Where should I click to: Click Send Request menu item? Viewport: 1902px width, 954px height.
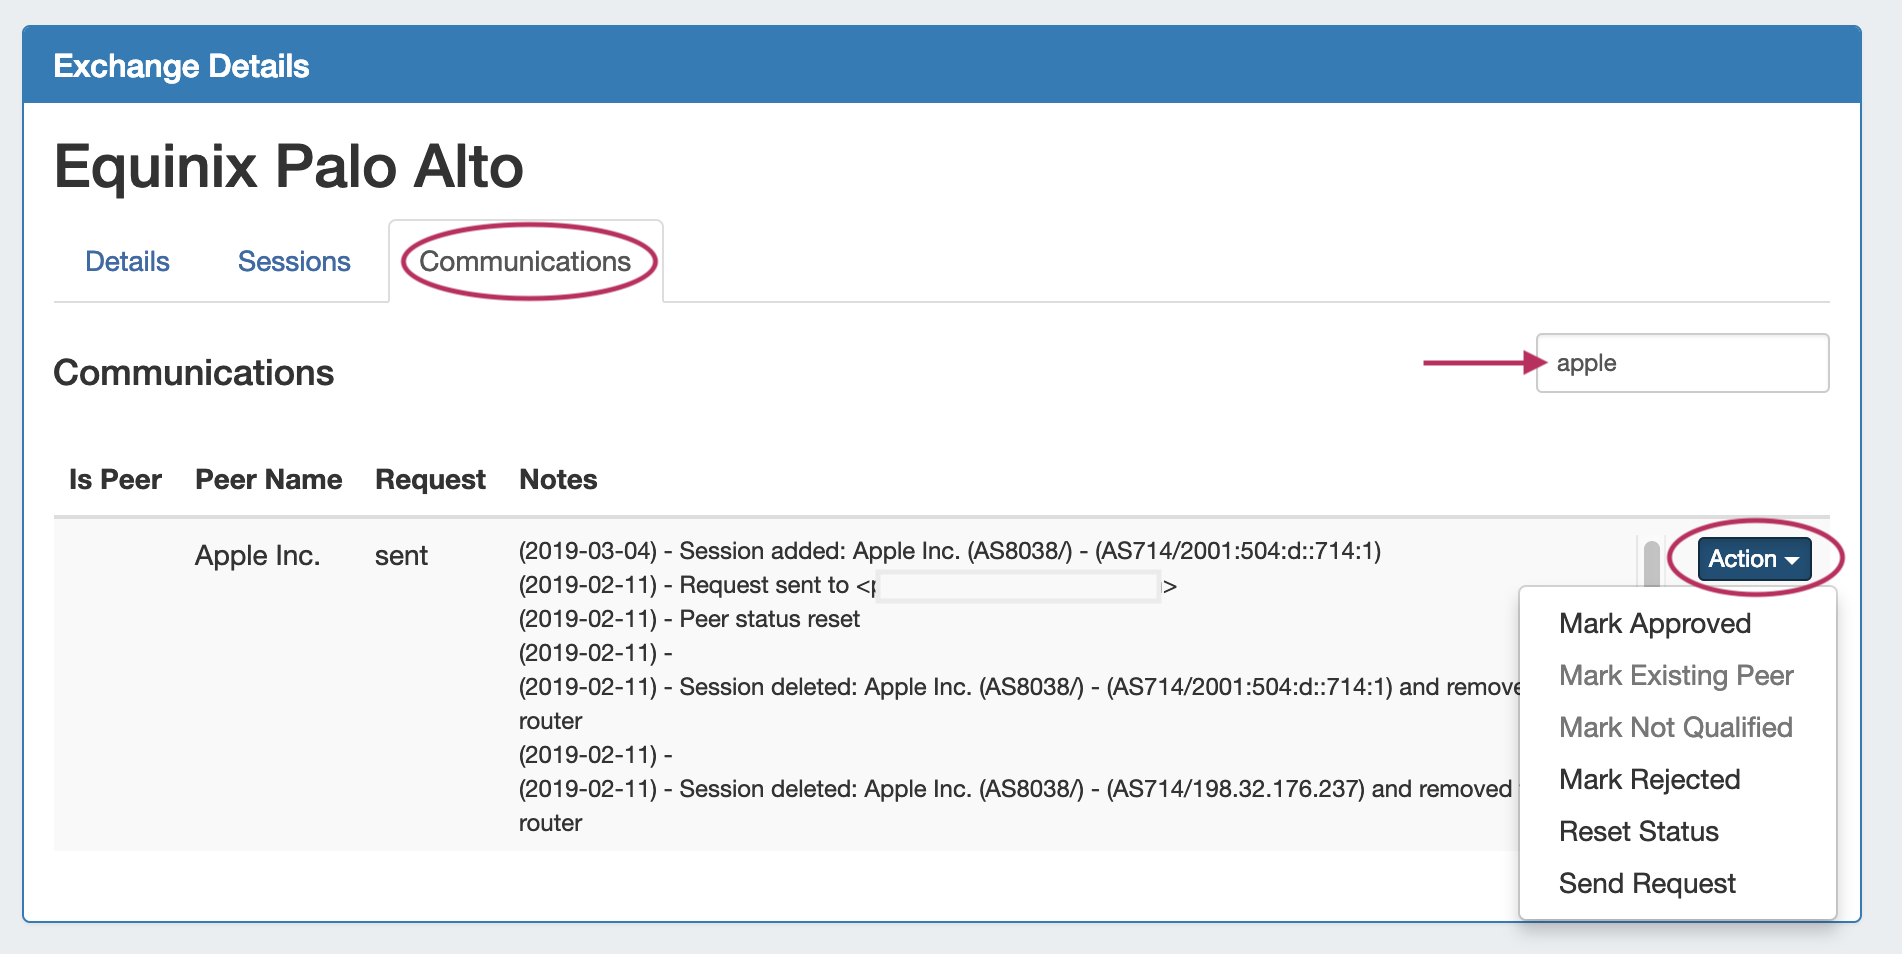pos(1646,884)
